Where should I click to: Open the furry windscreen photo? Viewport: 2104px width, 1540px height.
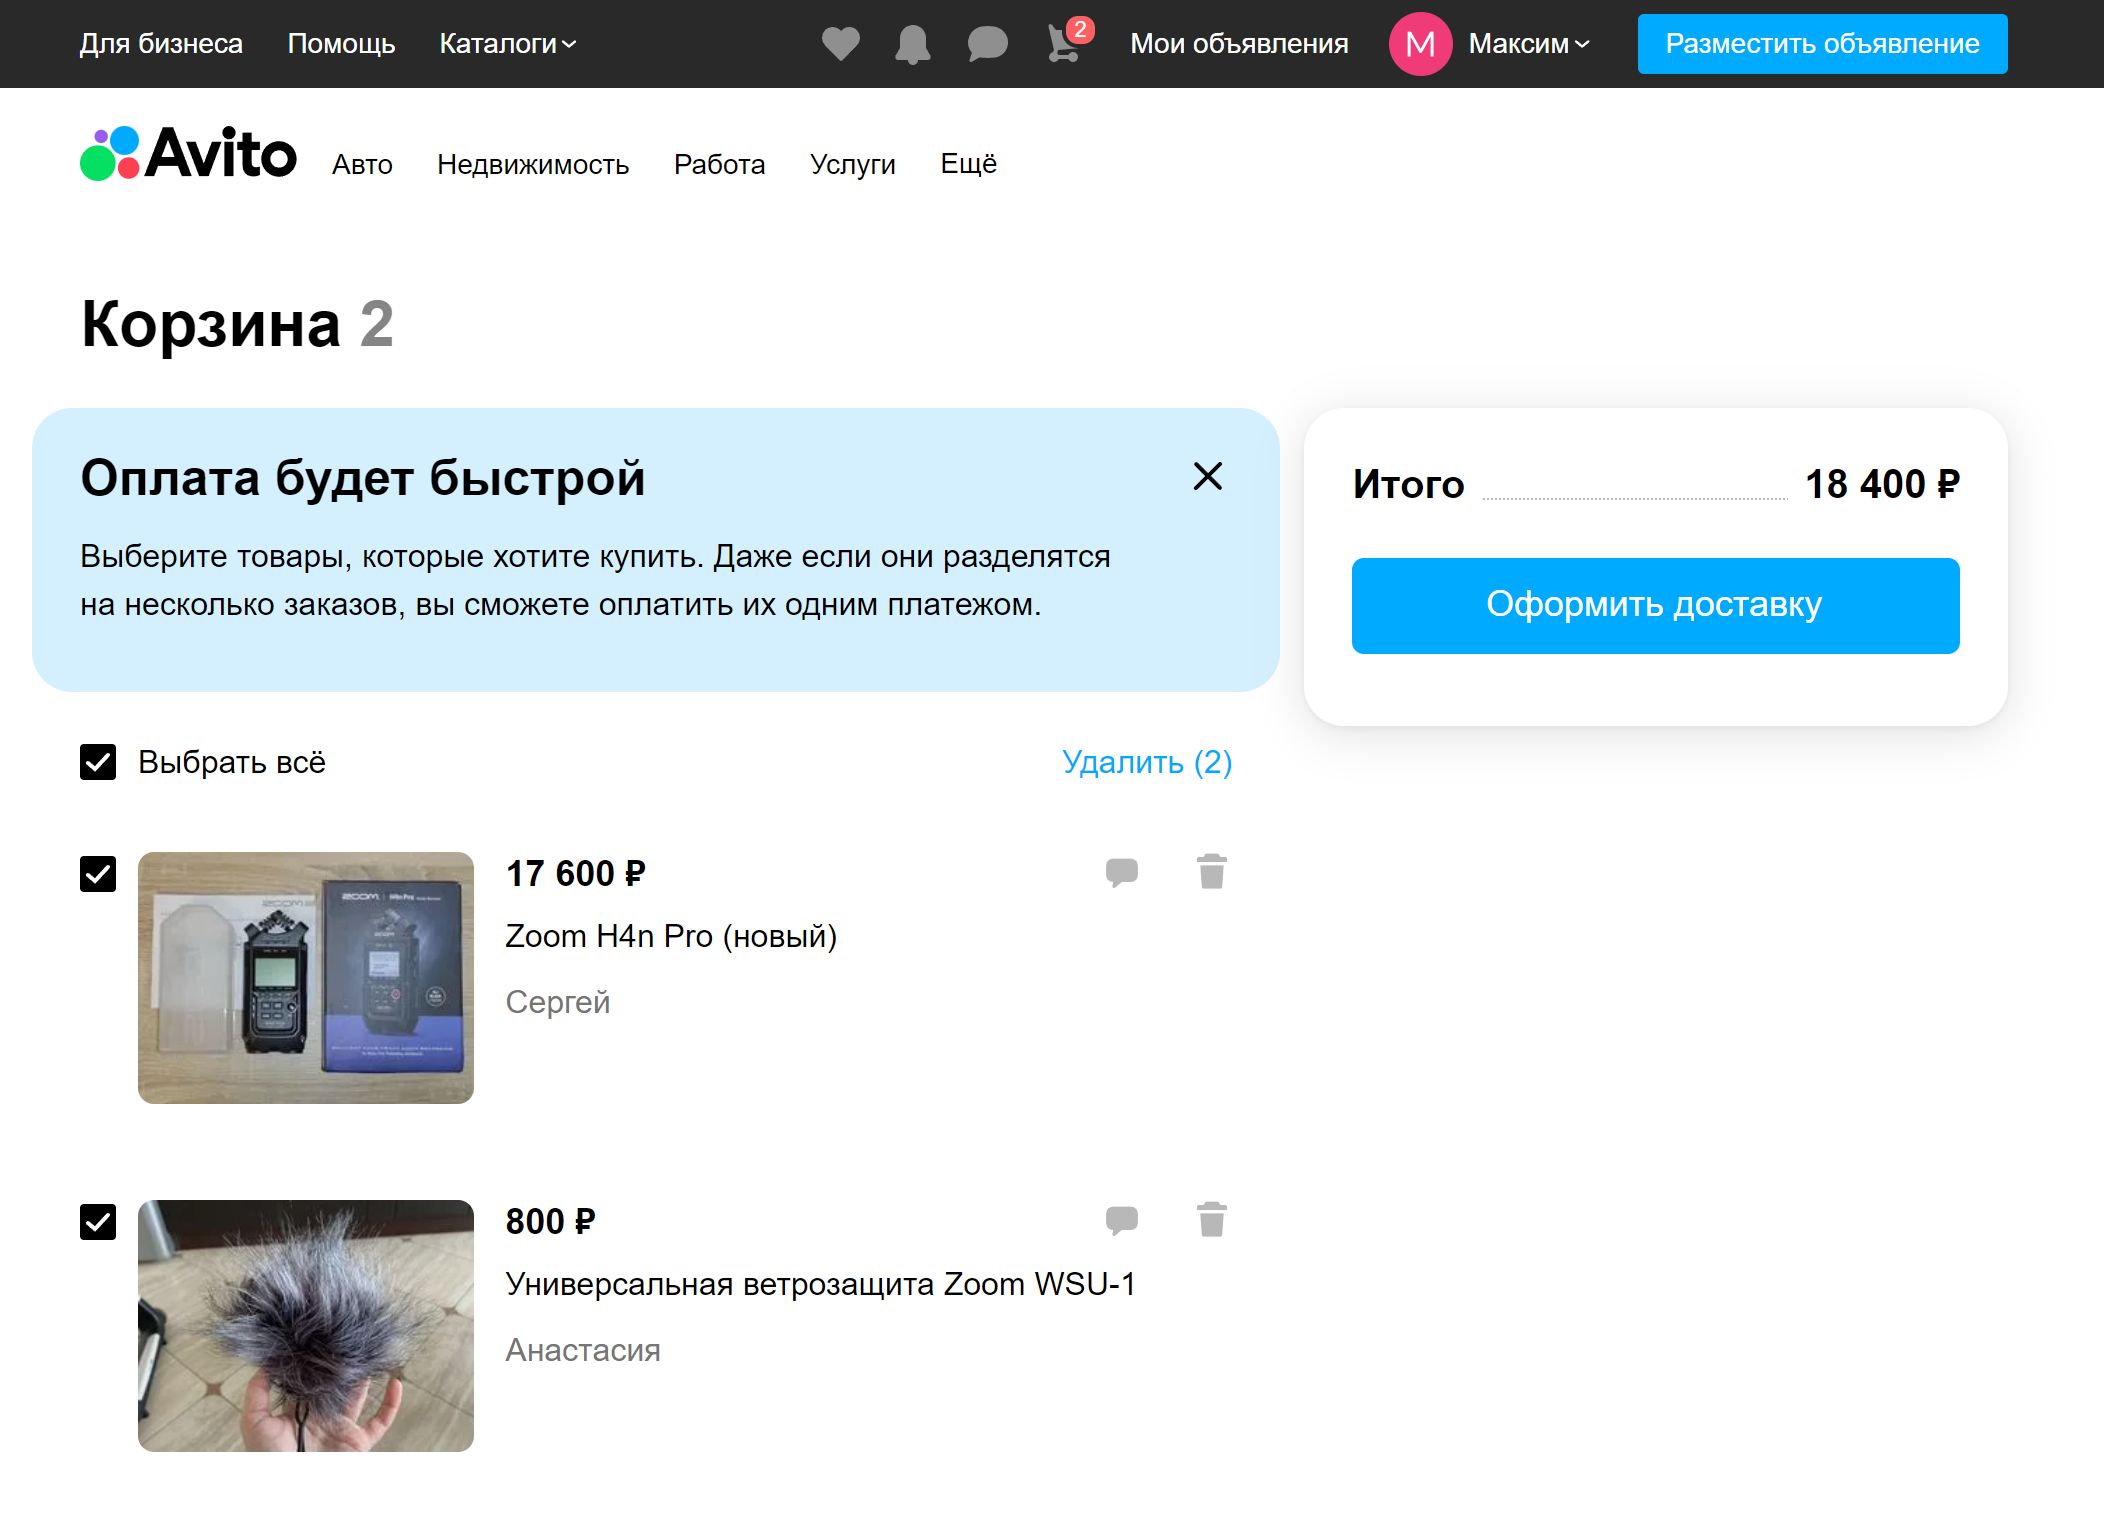pyautogui.click(x=306, y=1326)
